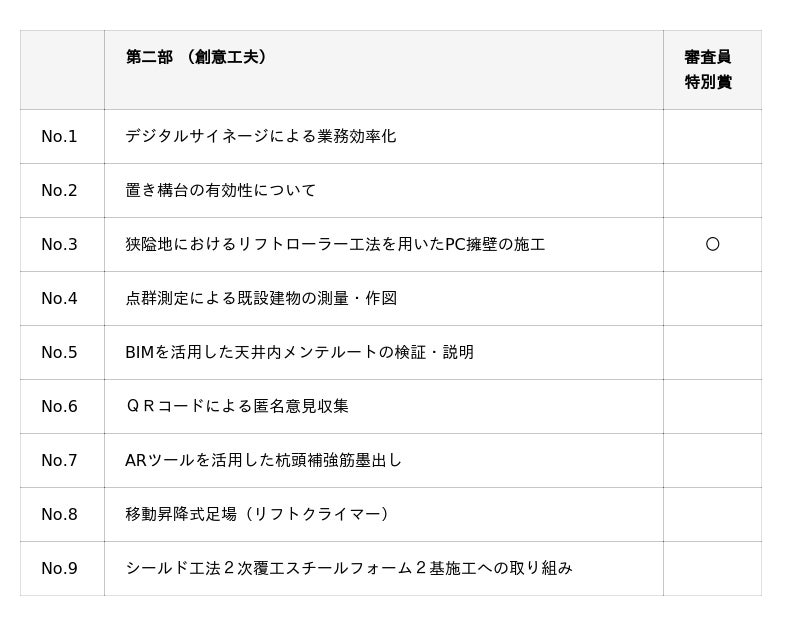The height and width of the screenshot is (626, 800).
Task: Click the circle mark in the No.3 row
Action: [712, 244]
